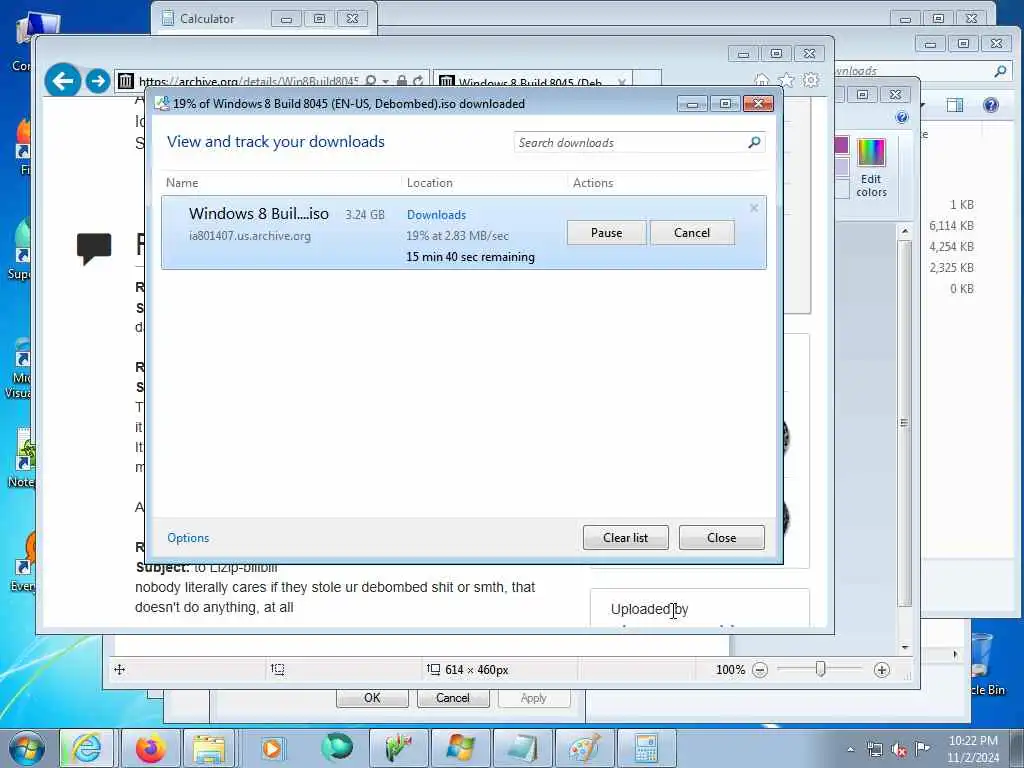Select the 6,114 KB file row in Explorer
This screenshot has height=768, width=1024.
(951, 226)
